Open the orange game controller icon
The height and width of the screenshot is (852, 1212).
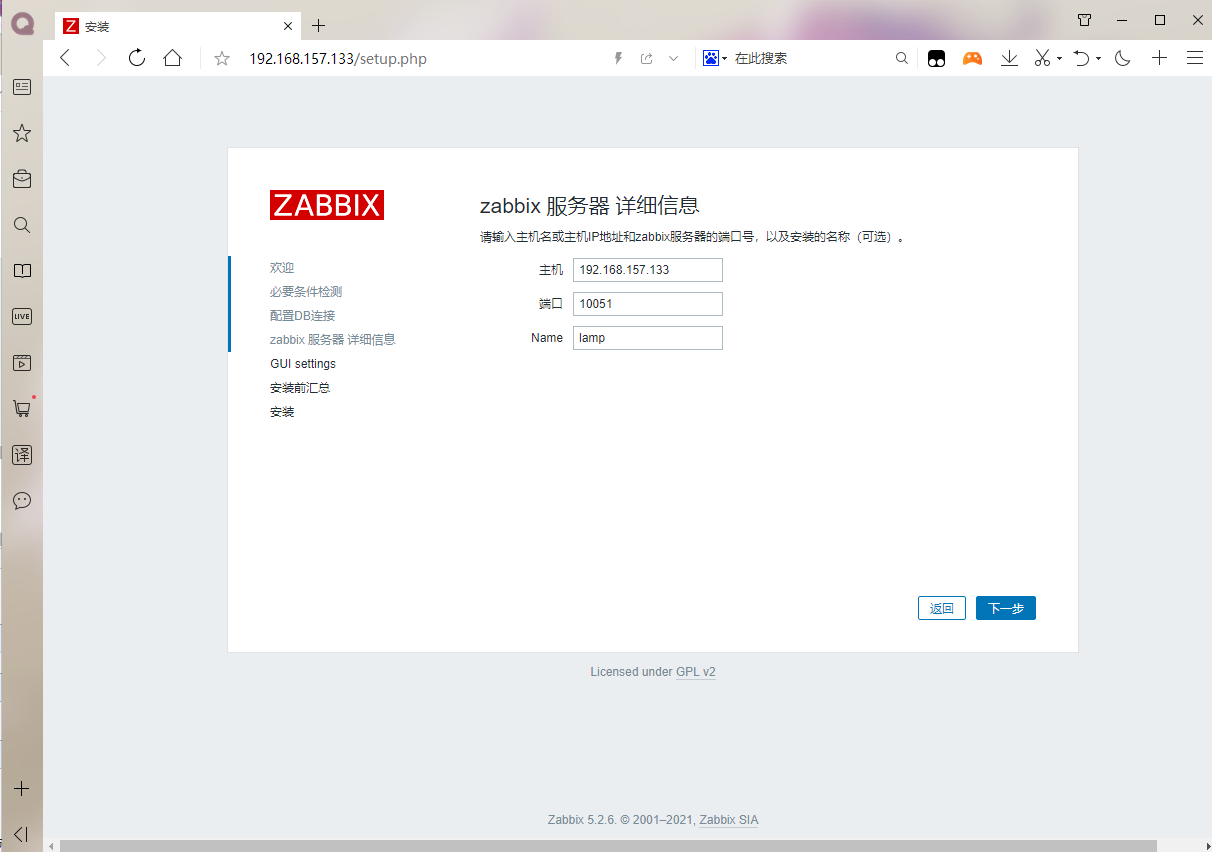[972, 58]
